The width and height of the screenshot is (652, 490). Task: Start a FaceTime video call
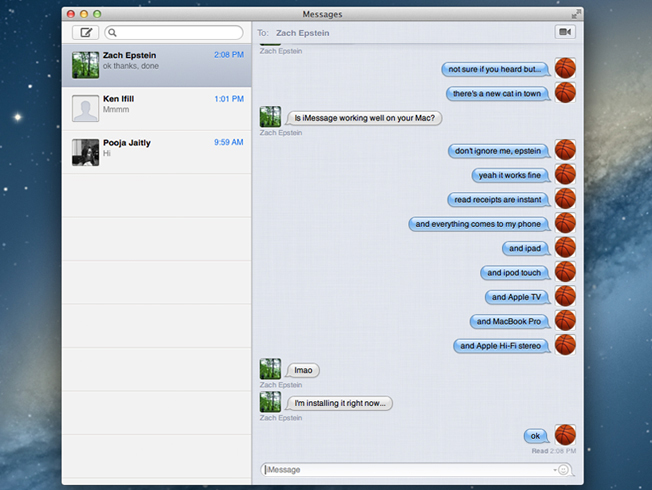tap(565, 33)
